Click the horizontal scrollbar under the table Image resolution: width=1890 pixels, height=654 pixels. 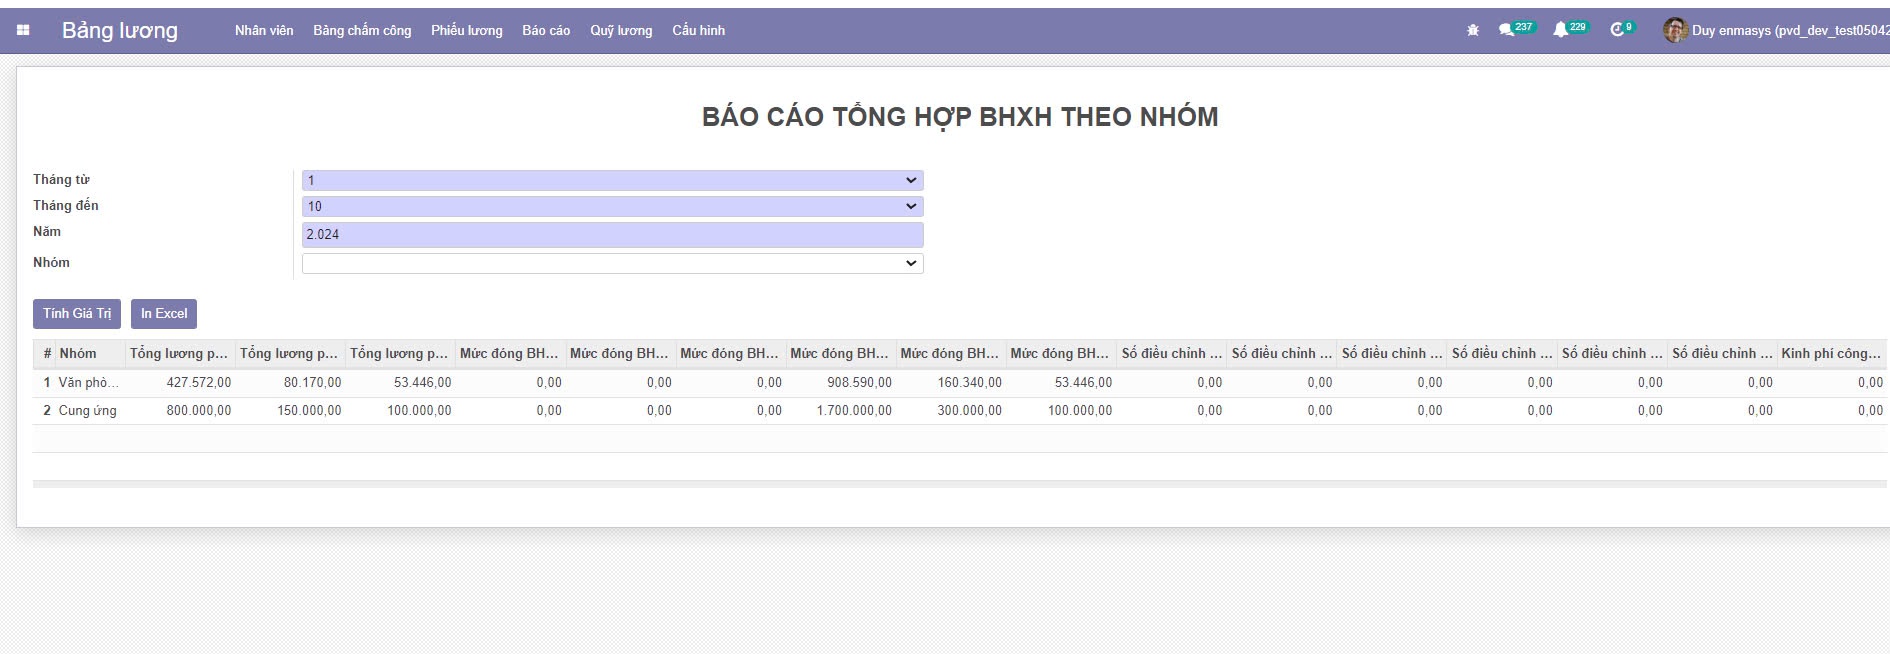coord(958,484)
